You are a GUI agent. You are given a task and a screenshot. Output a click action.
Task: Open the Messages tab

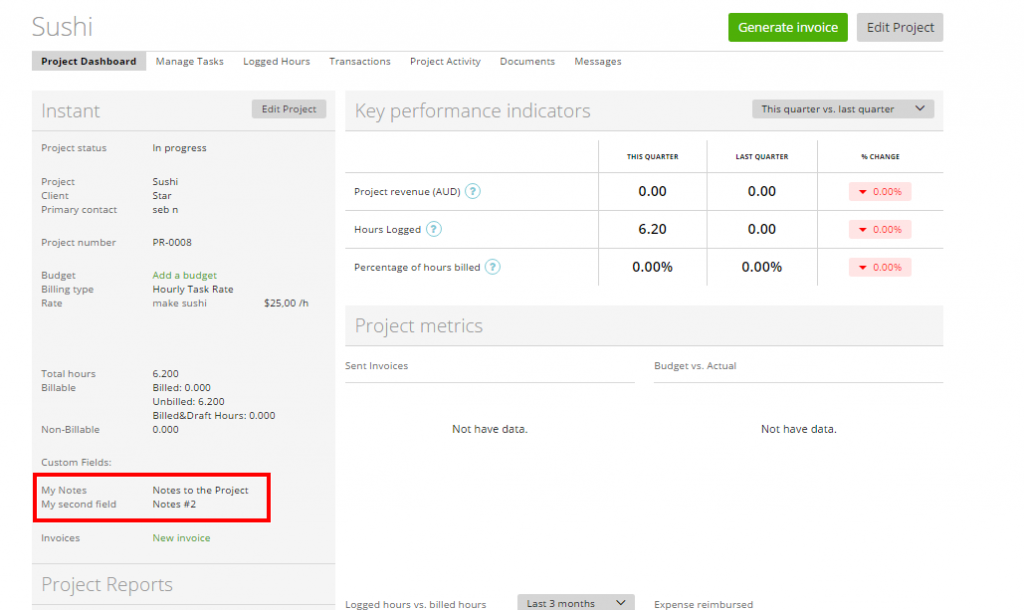[x=597, y=61]
